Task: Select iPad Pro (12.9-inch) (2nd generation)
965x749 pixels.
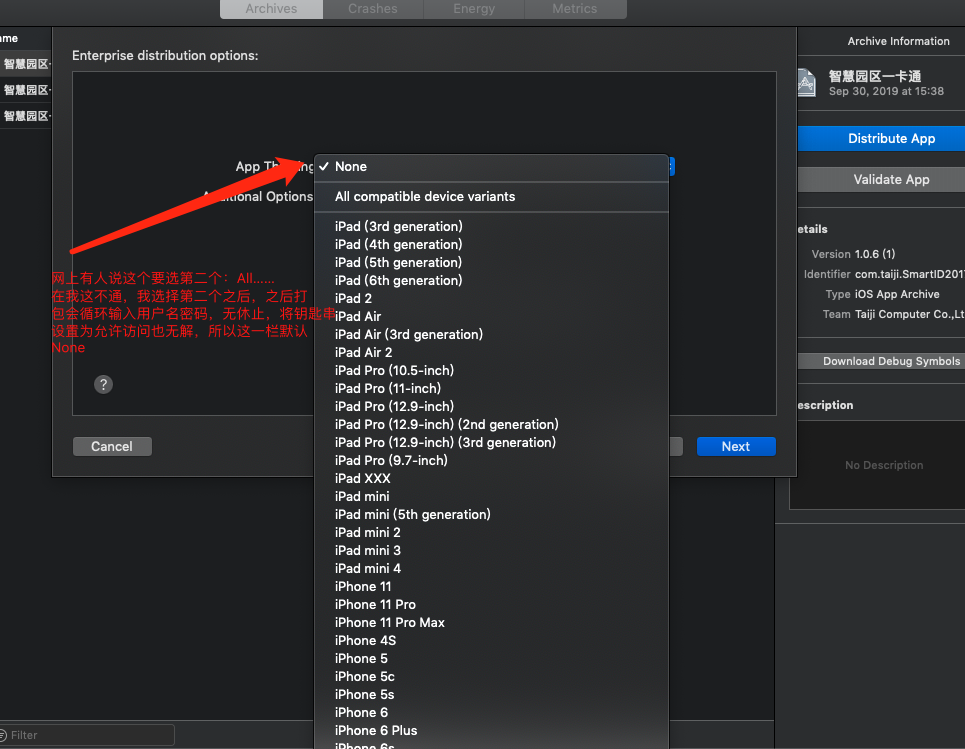Action: (x=491, y=425)
